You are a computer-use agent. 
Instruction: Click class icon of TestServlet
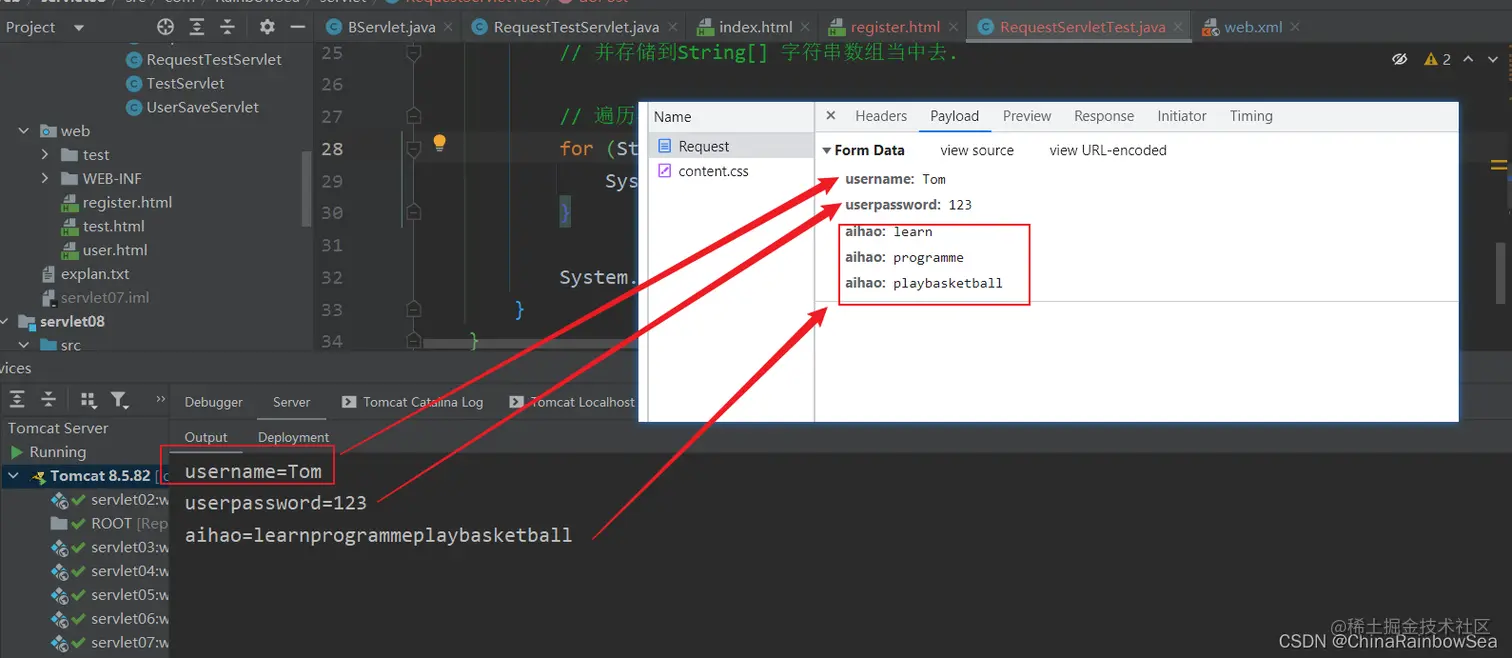click(134, 83)
